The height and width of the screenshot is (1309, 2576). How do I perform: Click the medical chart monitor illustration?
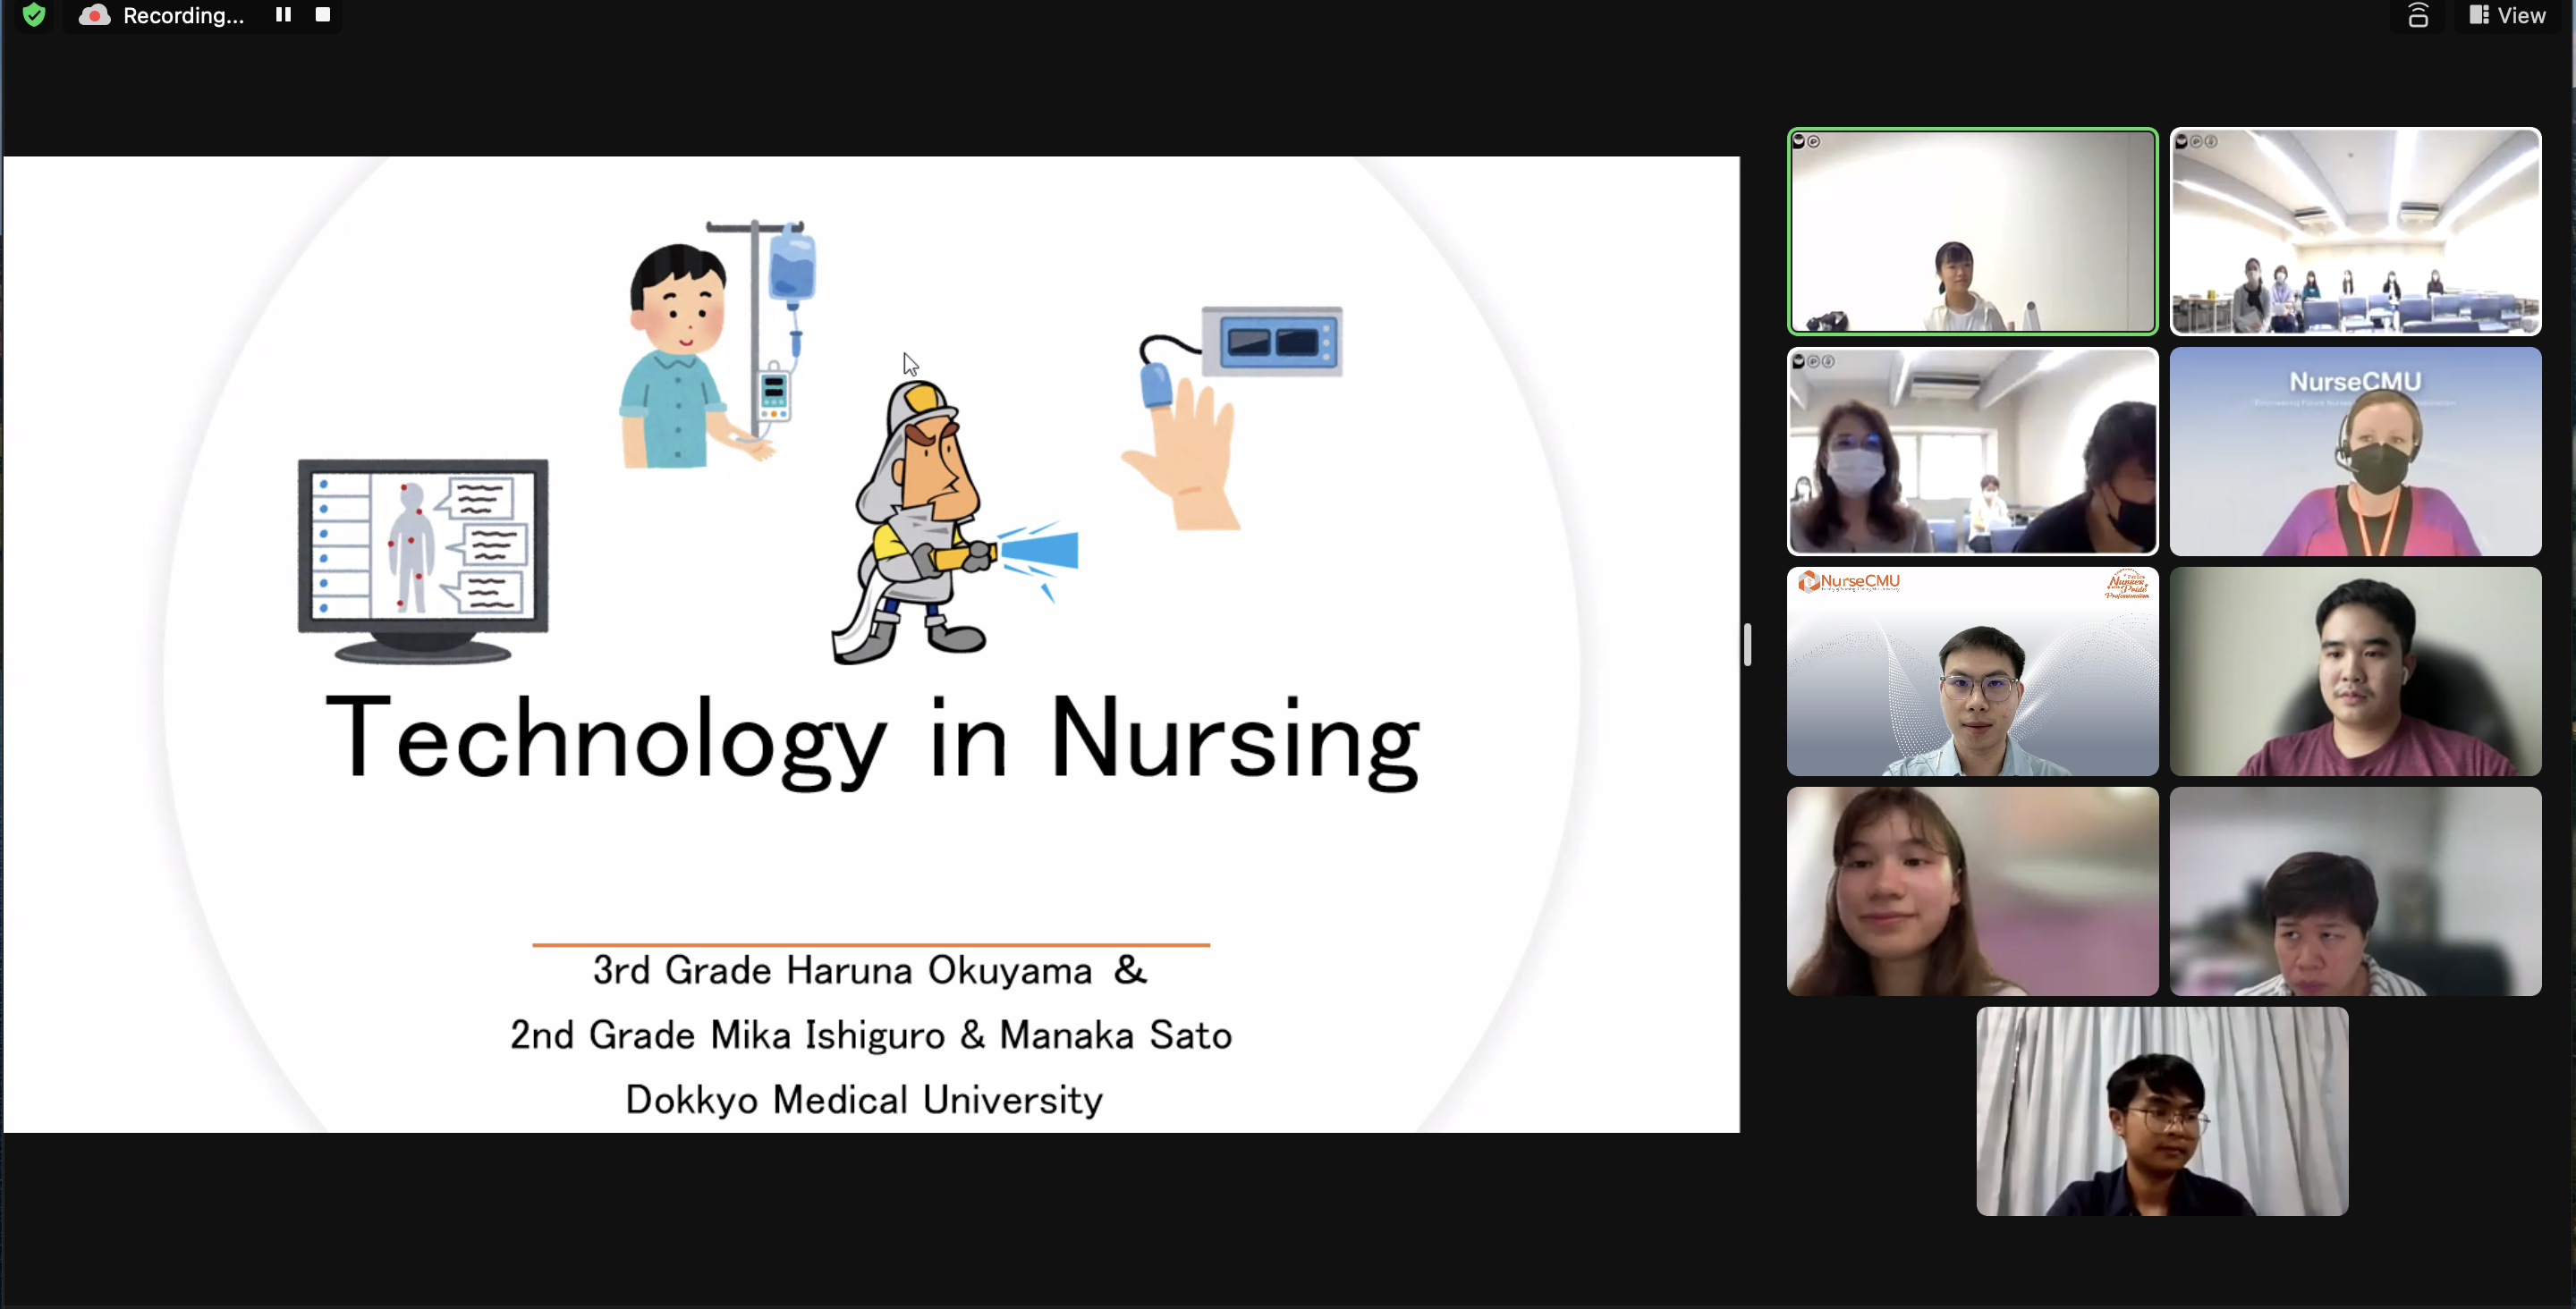pos(423,561)
